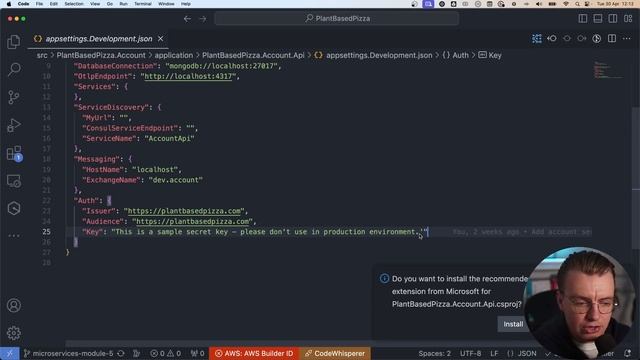Open the Source Control view
Viewport: 640px width, 360px height.
[14, 97]
